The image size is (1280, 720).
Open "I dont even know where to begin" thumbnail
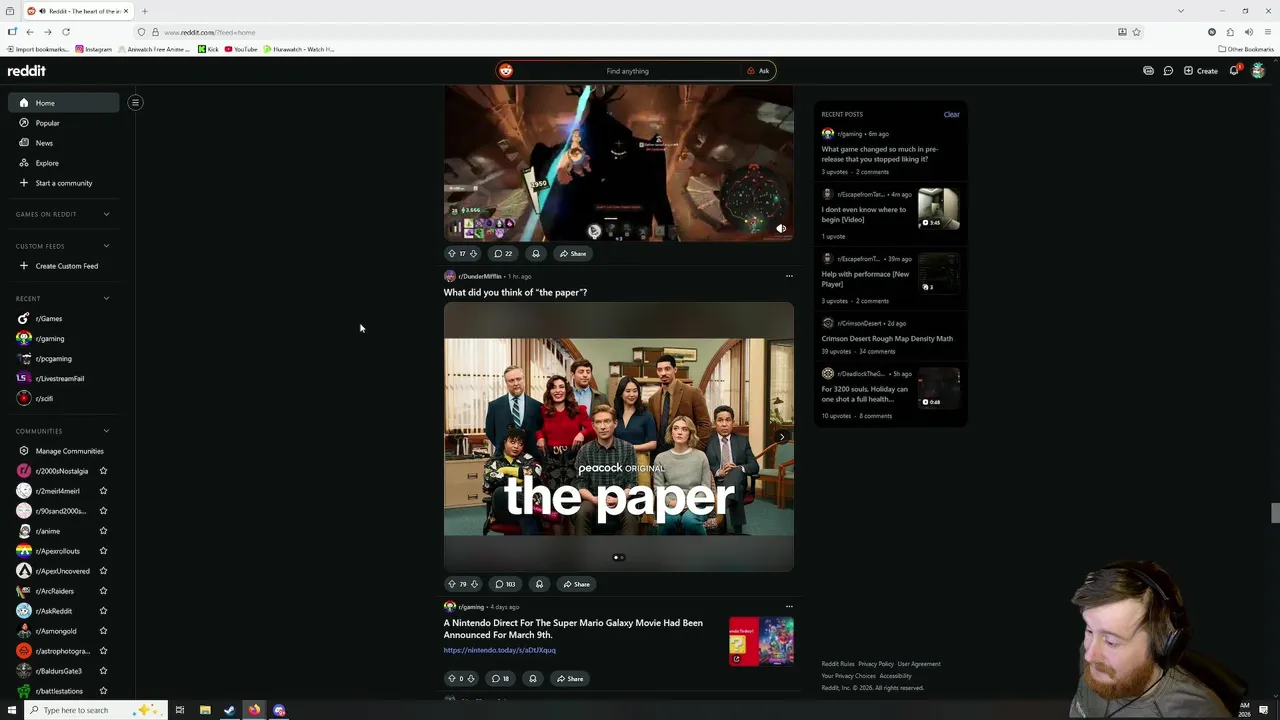click(x=939, y=209)
